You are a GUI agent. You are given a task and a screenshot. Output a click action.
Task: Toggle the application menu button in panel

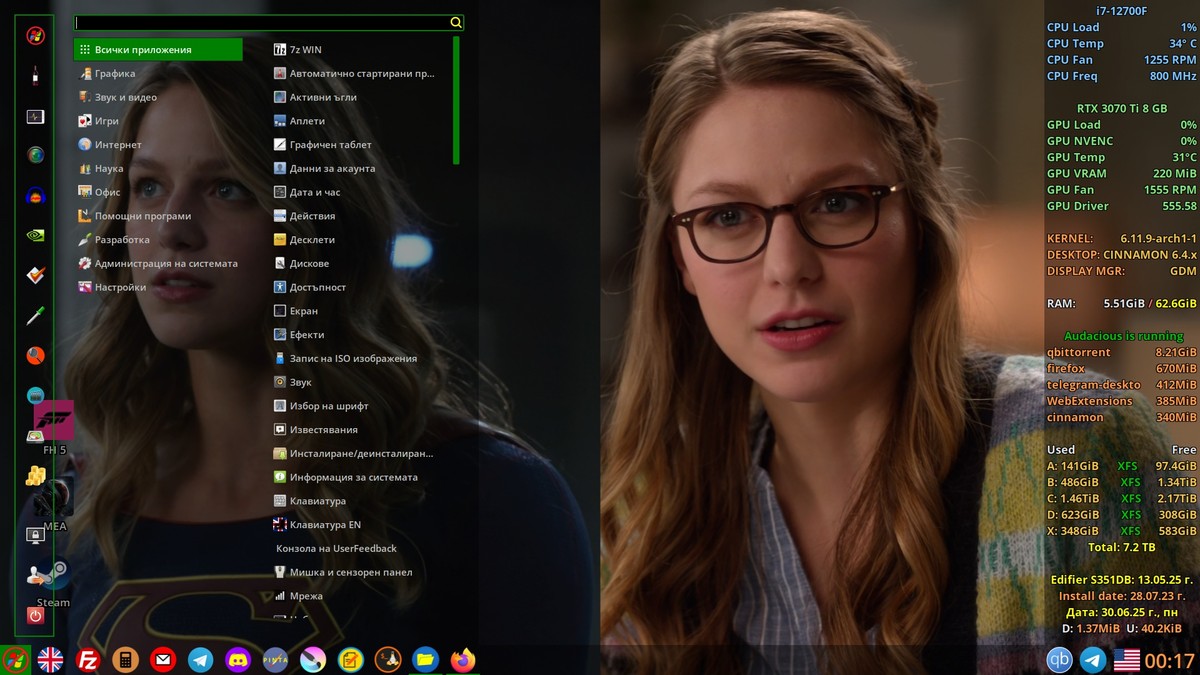[x=15, y=660]
